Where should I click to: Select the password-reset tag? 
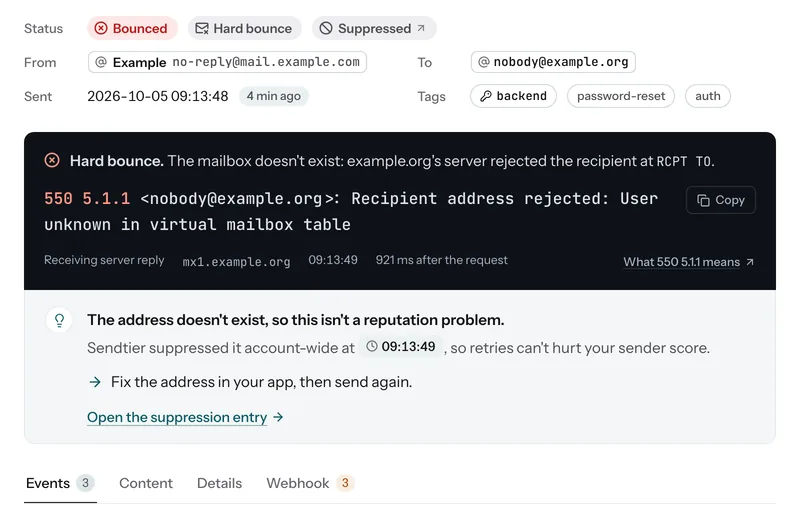coord(621,96)
